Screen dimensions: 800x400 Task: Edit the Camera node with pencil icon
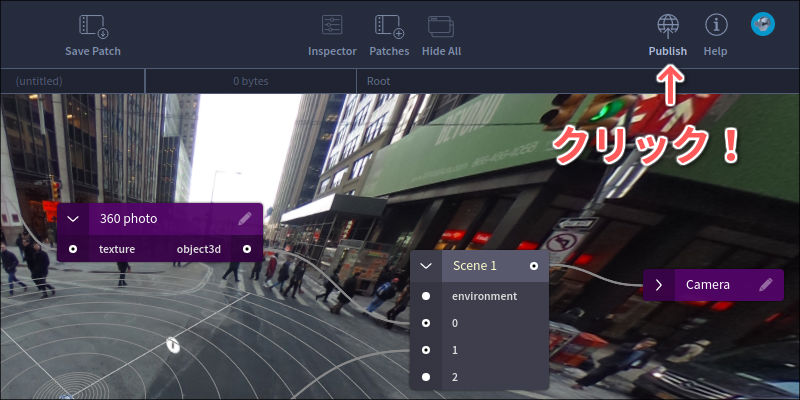[x=765, y=285]
